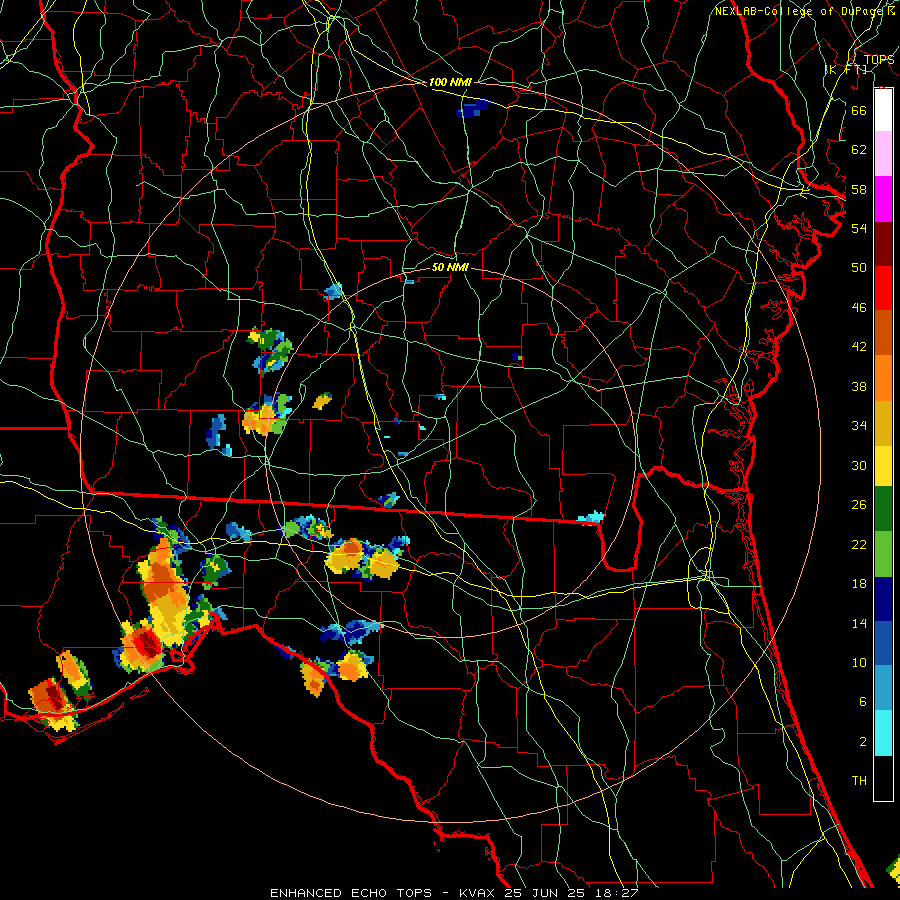Click the '46' legend value
This screenshot has width=900, height=900.
[859, 308]
